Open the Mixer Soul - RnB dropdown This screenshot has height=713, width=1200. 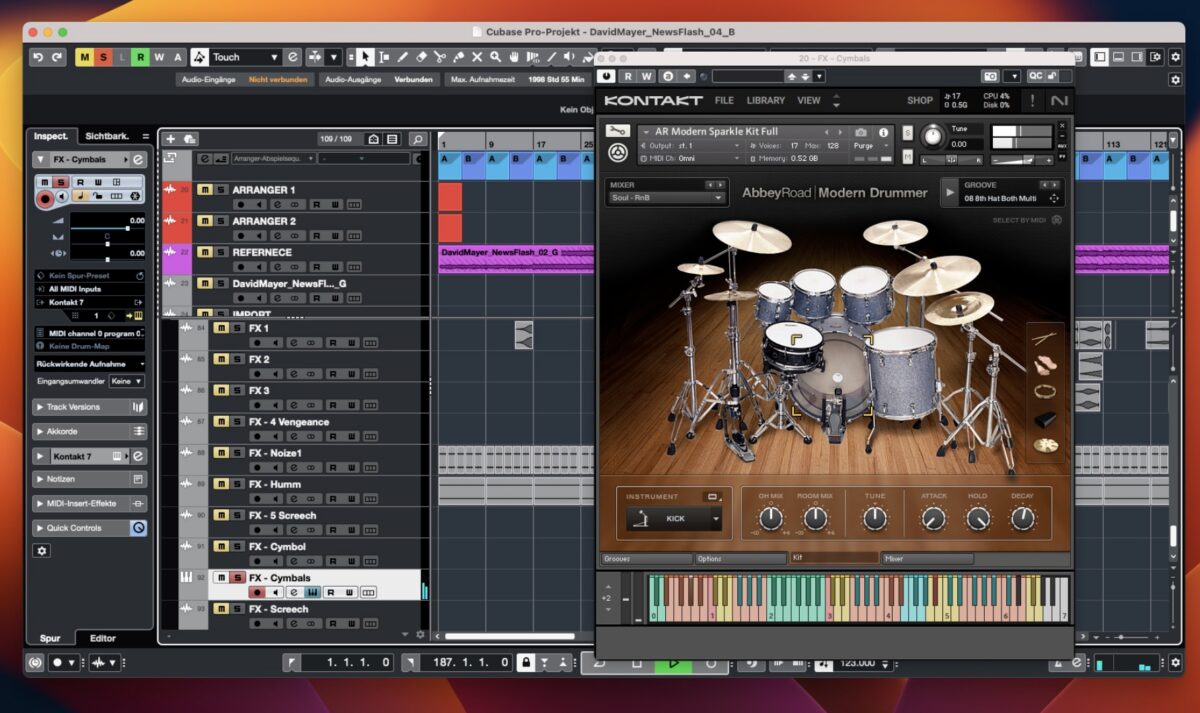pyautogui.click(x=666, y=198)
